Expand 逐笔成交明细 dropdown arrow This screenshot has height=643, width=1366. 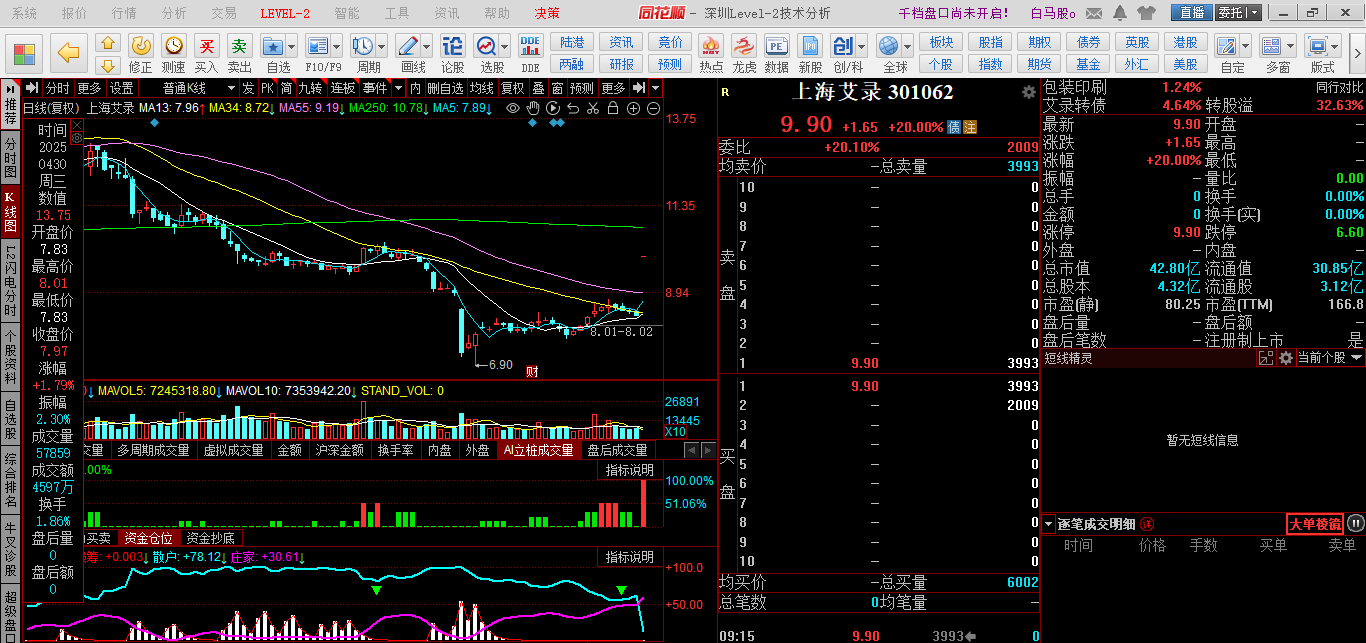click(x=1048, y=524)
